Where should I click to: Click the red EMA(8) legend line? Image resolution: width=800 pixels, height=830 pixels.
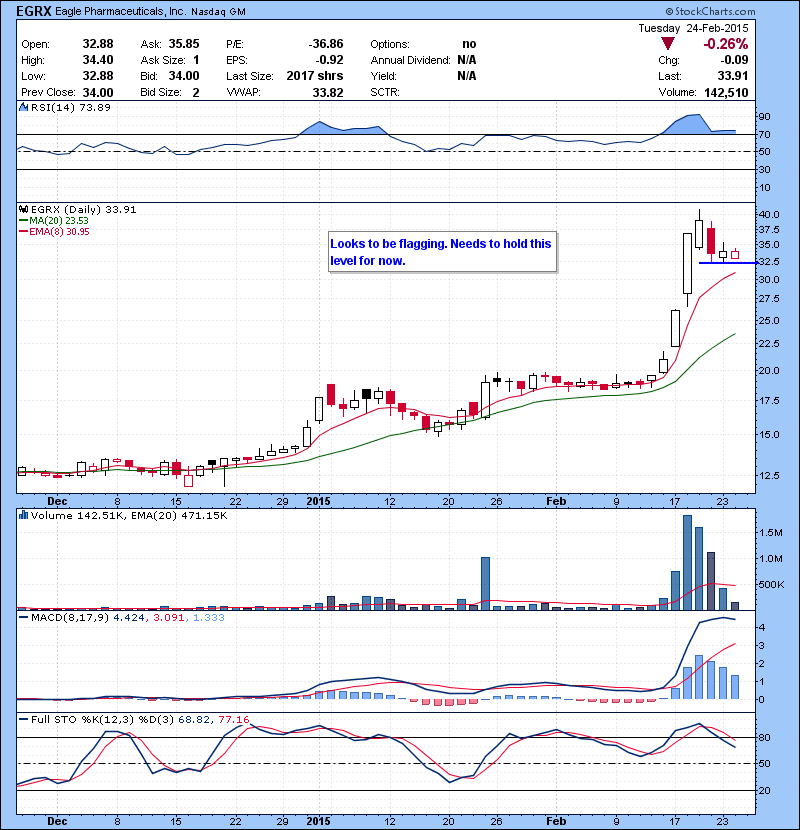[x=23, y=232]
